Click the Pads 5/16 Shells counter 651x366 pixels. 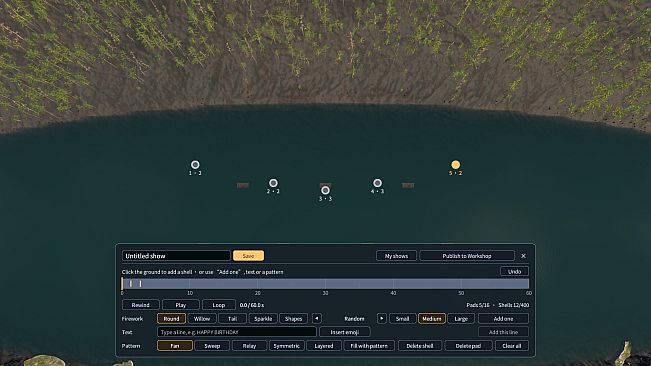coord(497,305)
